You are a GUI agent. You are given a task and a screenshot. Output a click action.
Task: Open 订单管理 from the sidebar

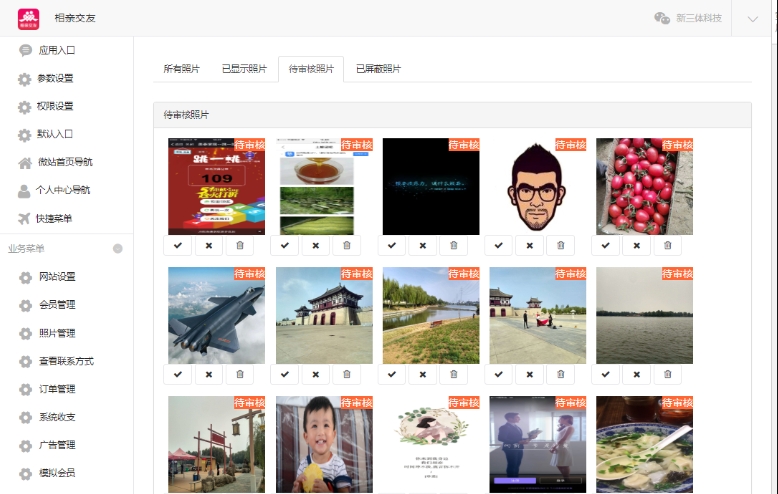[56, 389]
